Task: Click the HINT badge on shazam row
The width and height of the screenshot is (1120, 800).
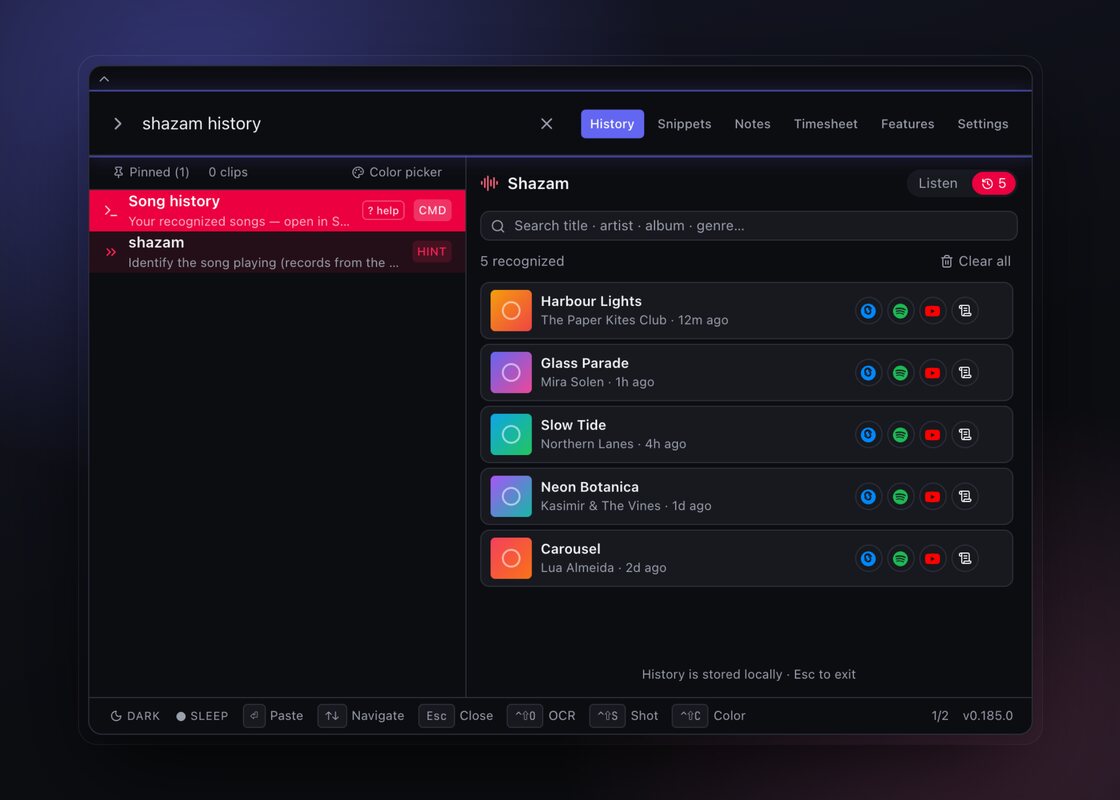Action: click(x=431, y=252)
